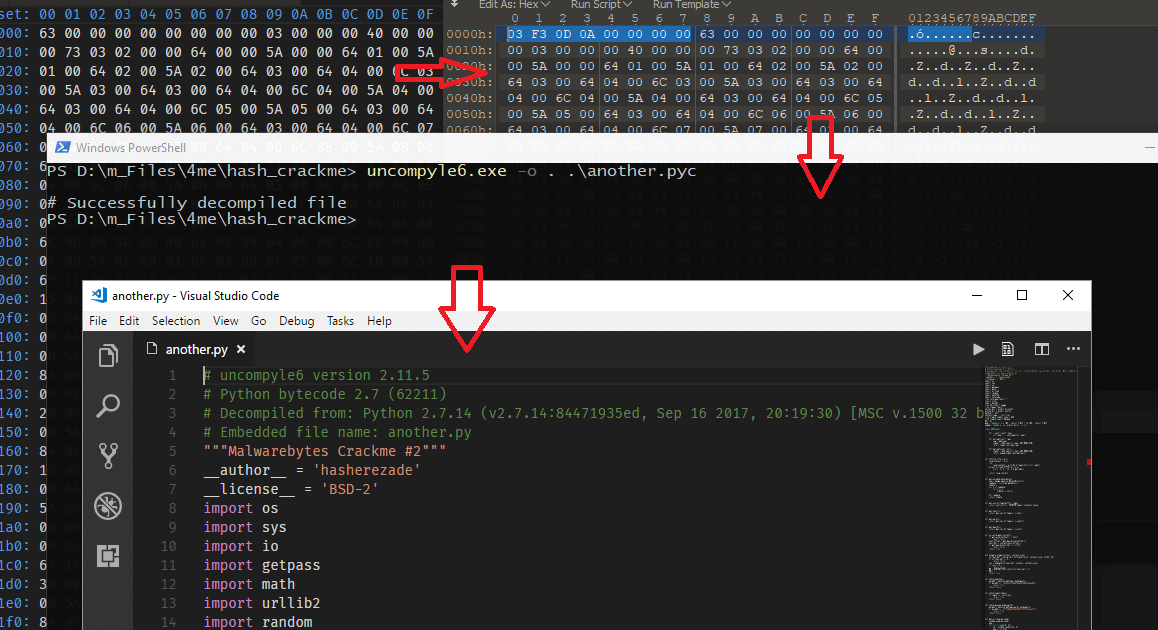Open the Debug menu
This screenshot has width=1158, height=630.
(x=296, y=321)
